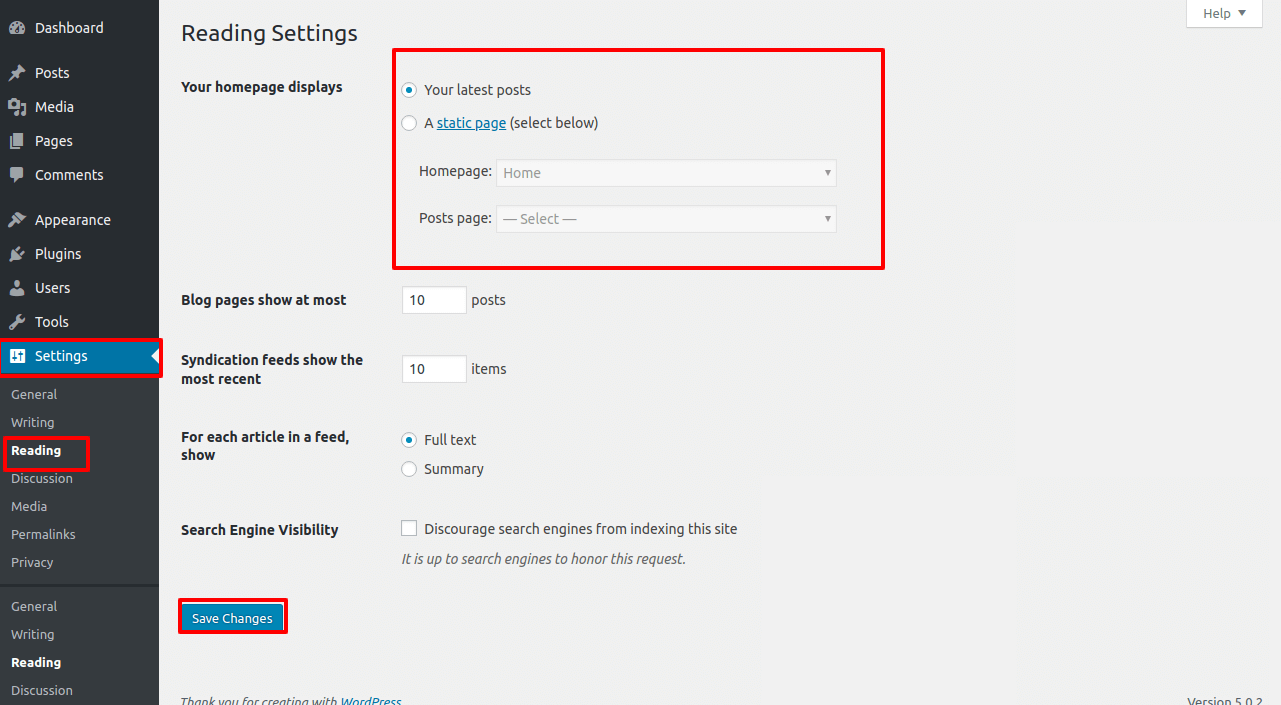Enable discourage search engines checkbox
Viewport: 1281px width, 705px height.
(x=409, y=528)
